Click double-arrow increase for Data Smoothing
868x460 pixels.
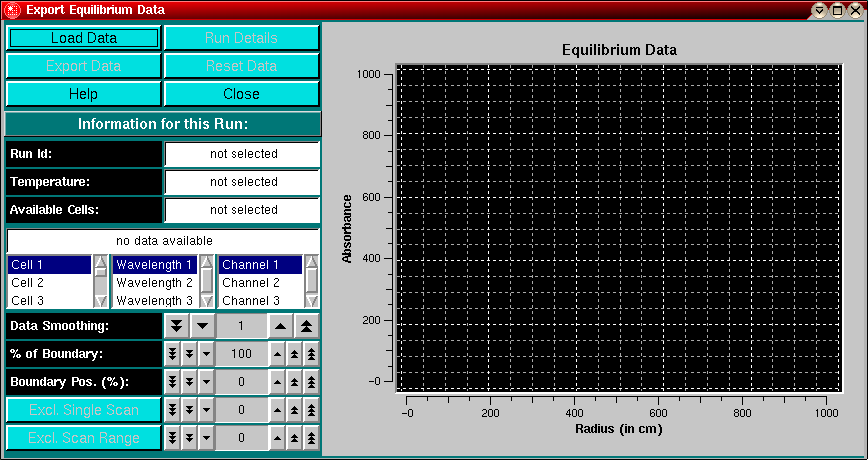pos(306,326)
